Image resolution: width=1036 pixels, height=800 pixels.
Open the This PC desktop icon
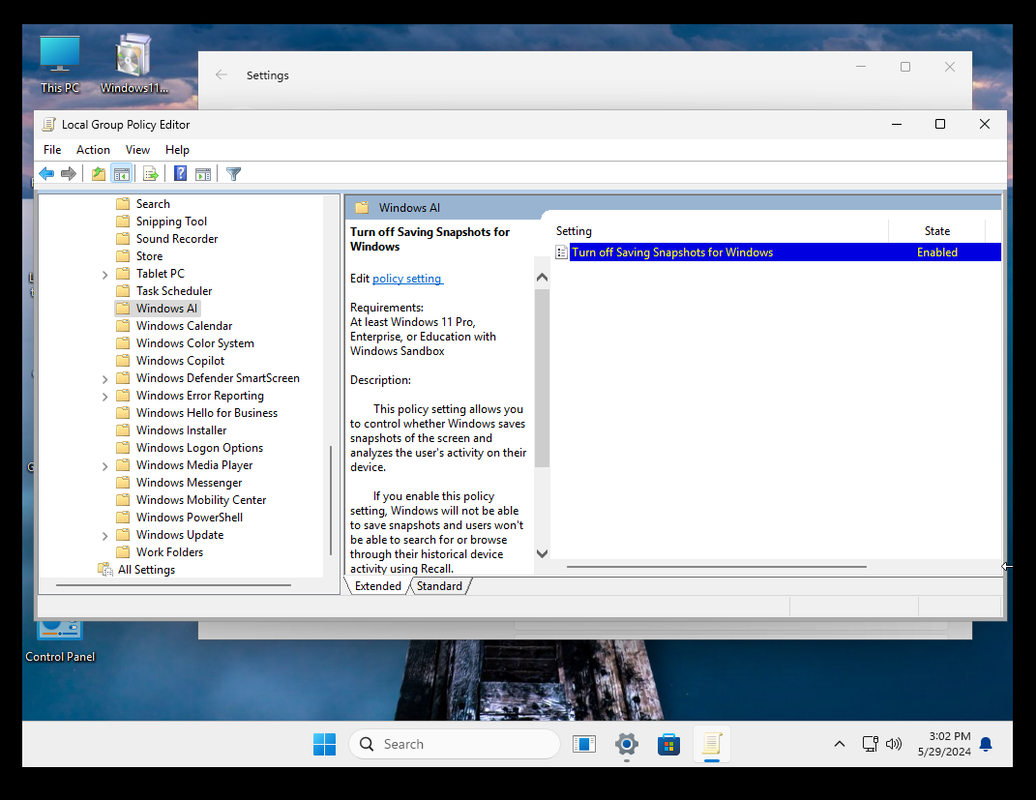point(59,65)
